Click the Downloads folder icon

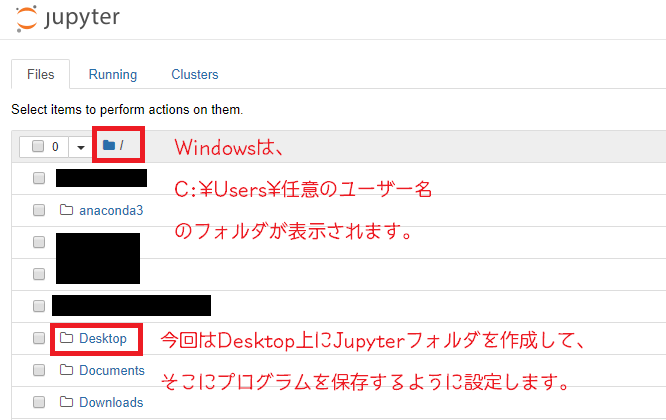click(x=66, y=401)
